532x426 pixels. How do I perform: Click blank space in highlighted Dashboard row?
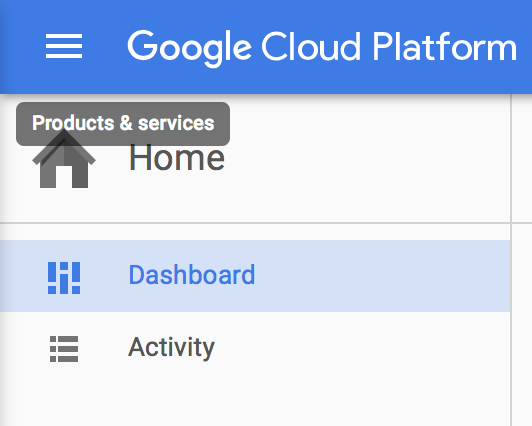[380, 276]
